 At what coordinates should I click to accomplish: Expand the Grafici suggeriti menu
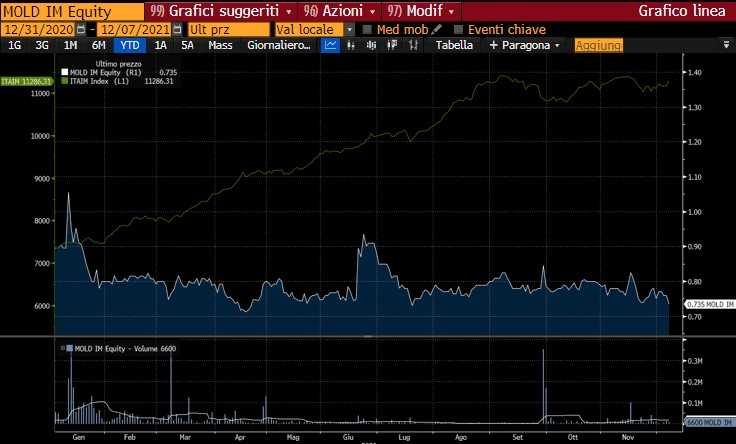tap(221, 11)
